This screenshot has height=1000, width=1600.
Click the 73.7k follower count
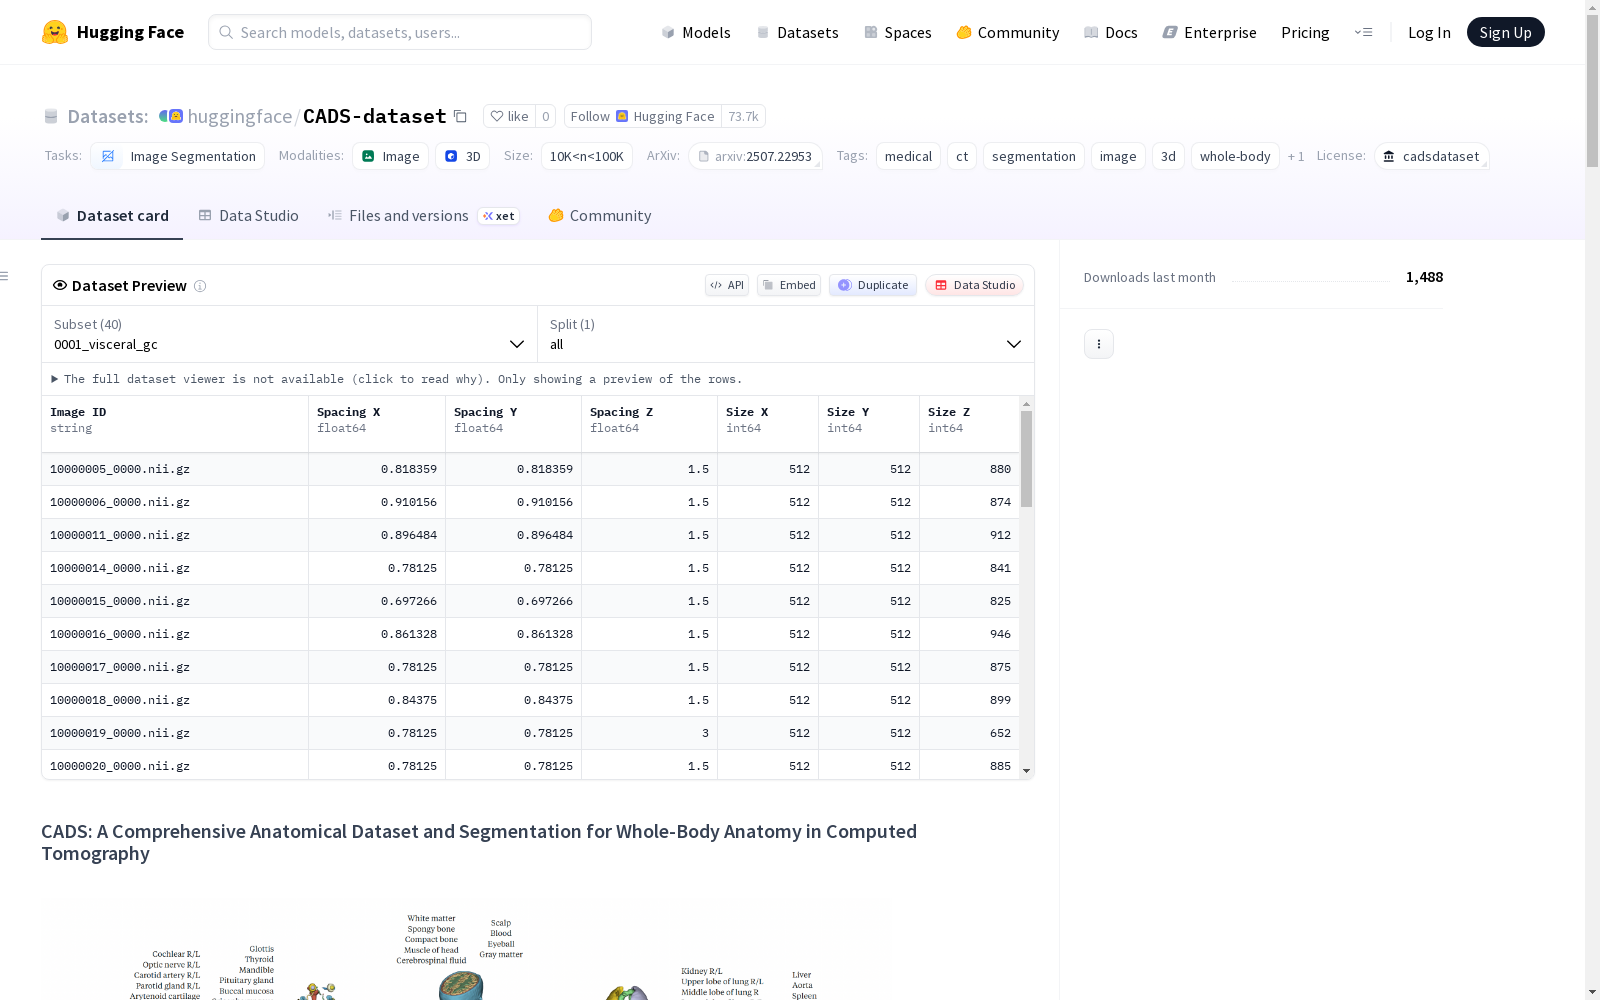point(743,116)
